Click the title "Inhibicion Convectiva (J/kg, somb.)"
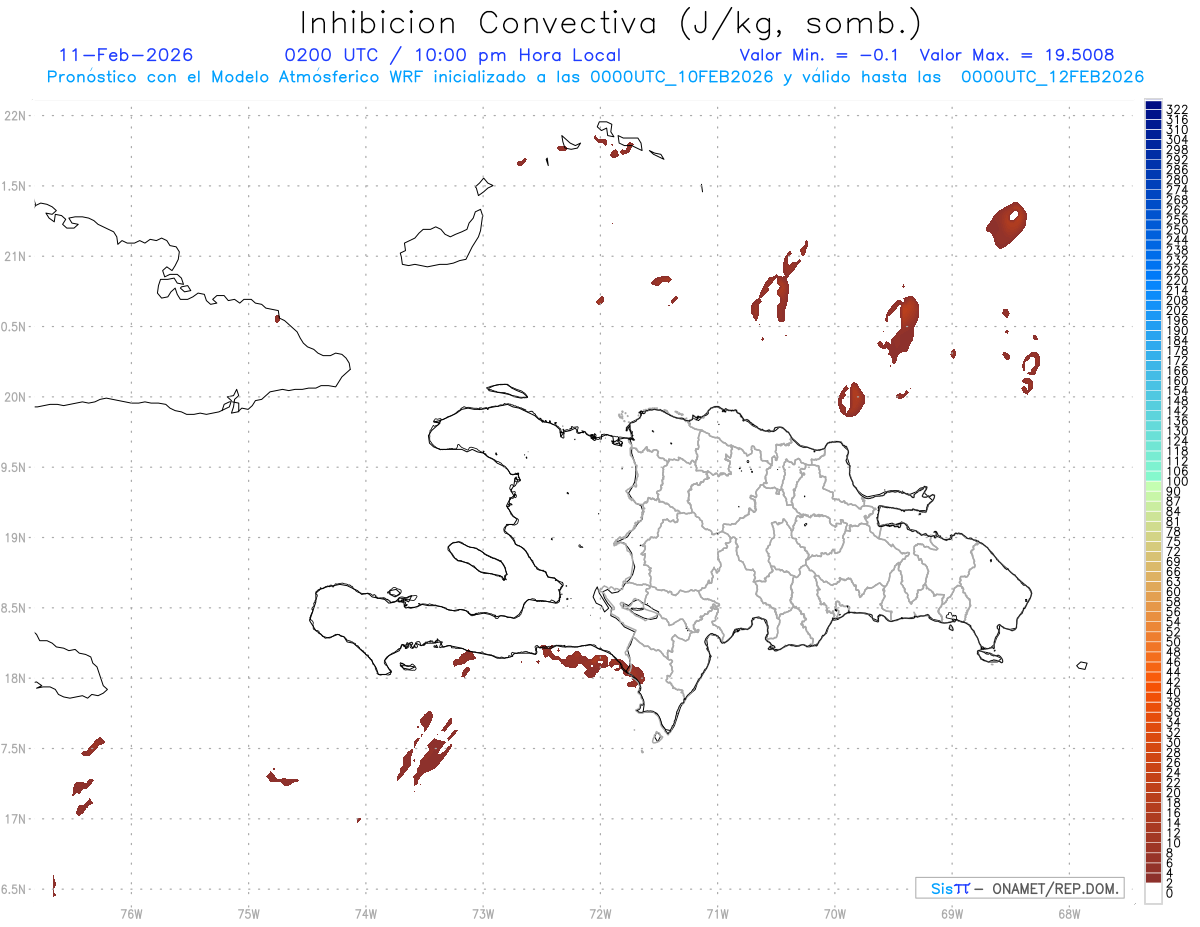 pyautogui.click(x=610, y=23)
